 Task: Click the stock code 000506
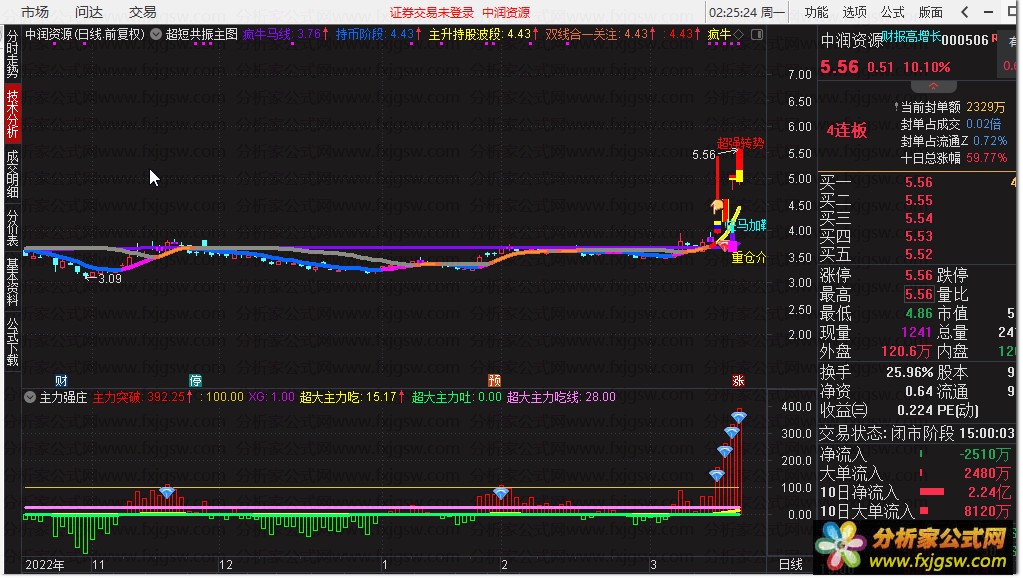coord(966,40)
